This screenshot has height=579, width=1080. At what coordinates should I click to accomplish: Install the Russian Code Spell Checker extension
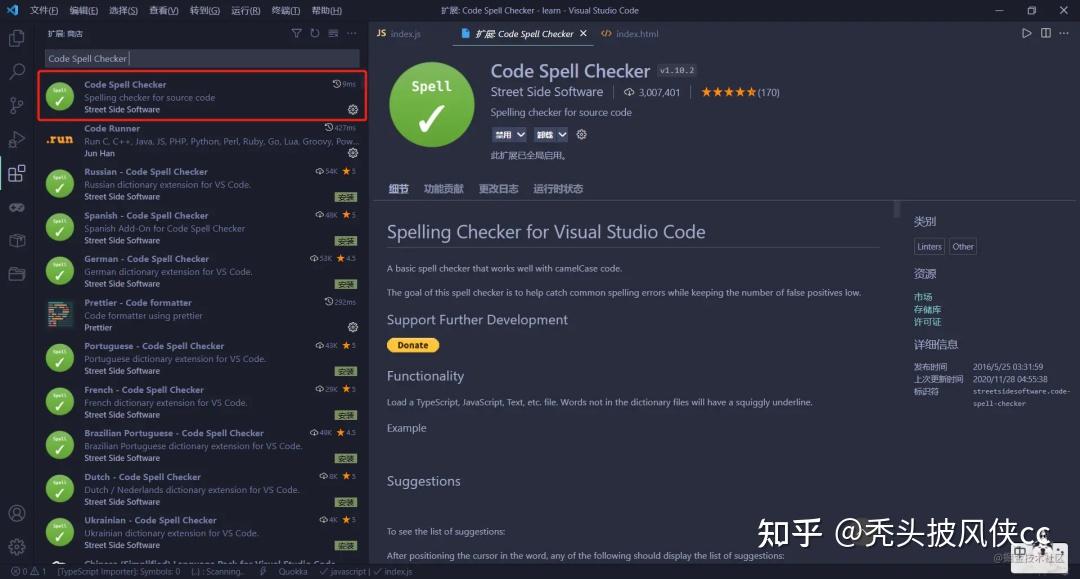(x=346, y=197)
